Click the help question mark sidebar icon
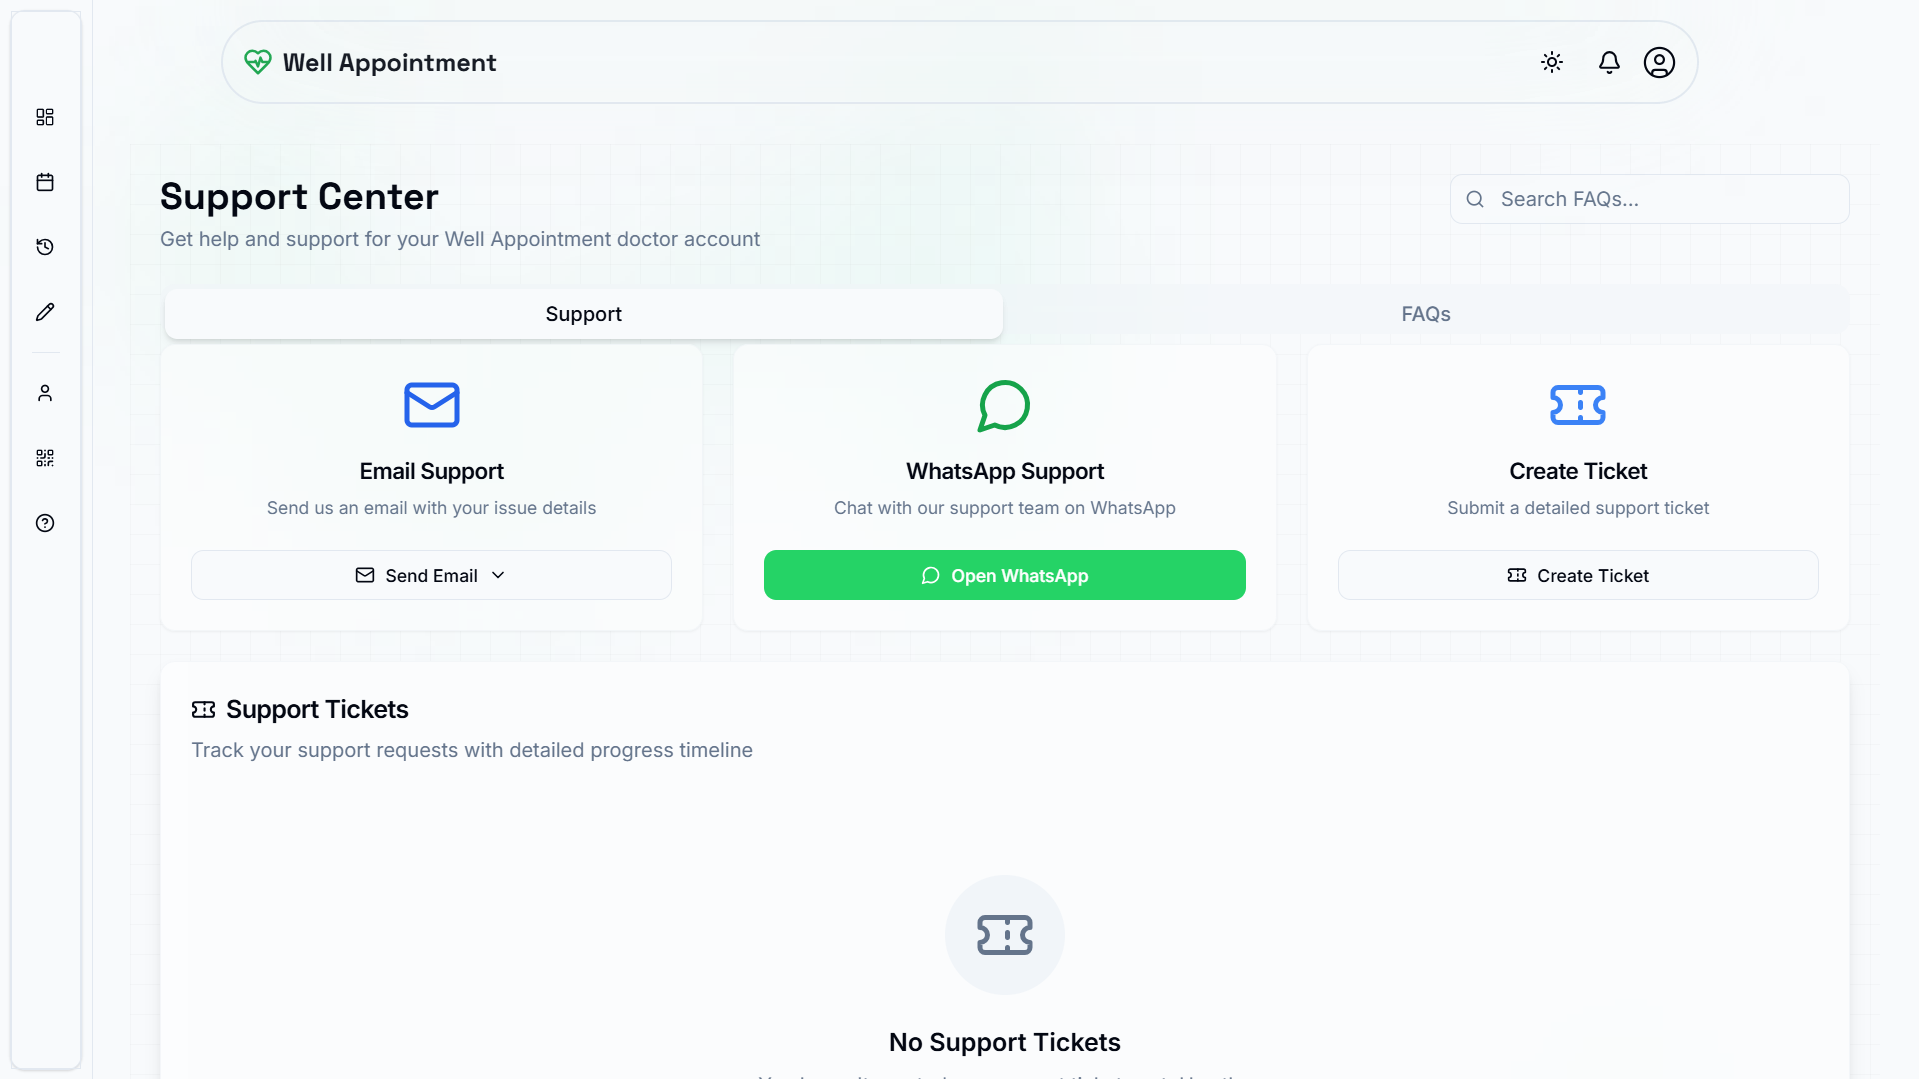This screenshot has height=1079, width=1919. click(45, 523)
